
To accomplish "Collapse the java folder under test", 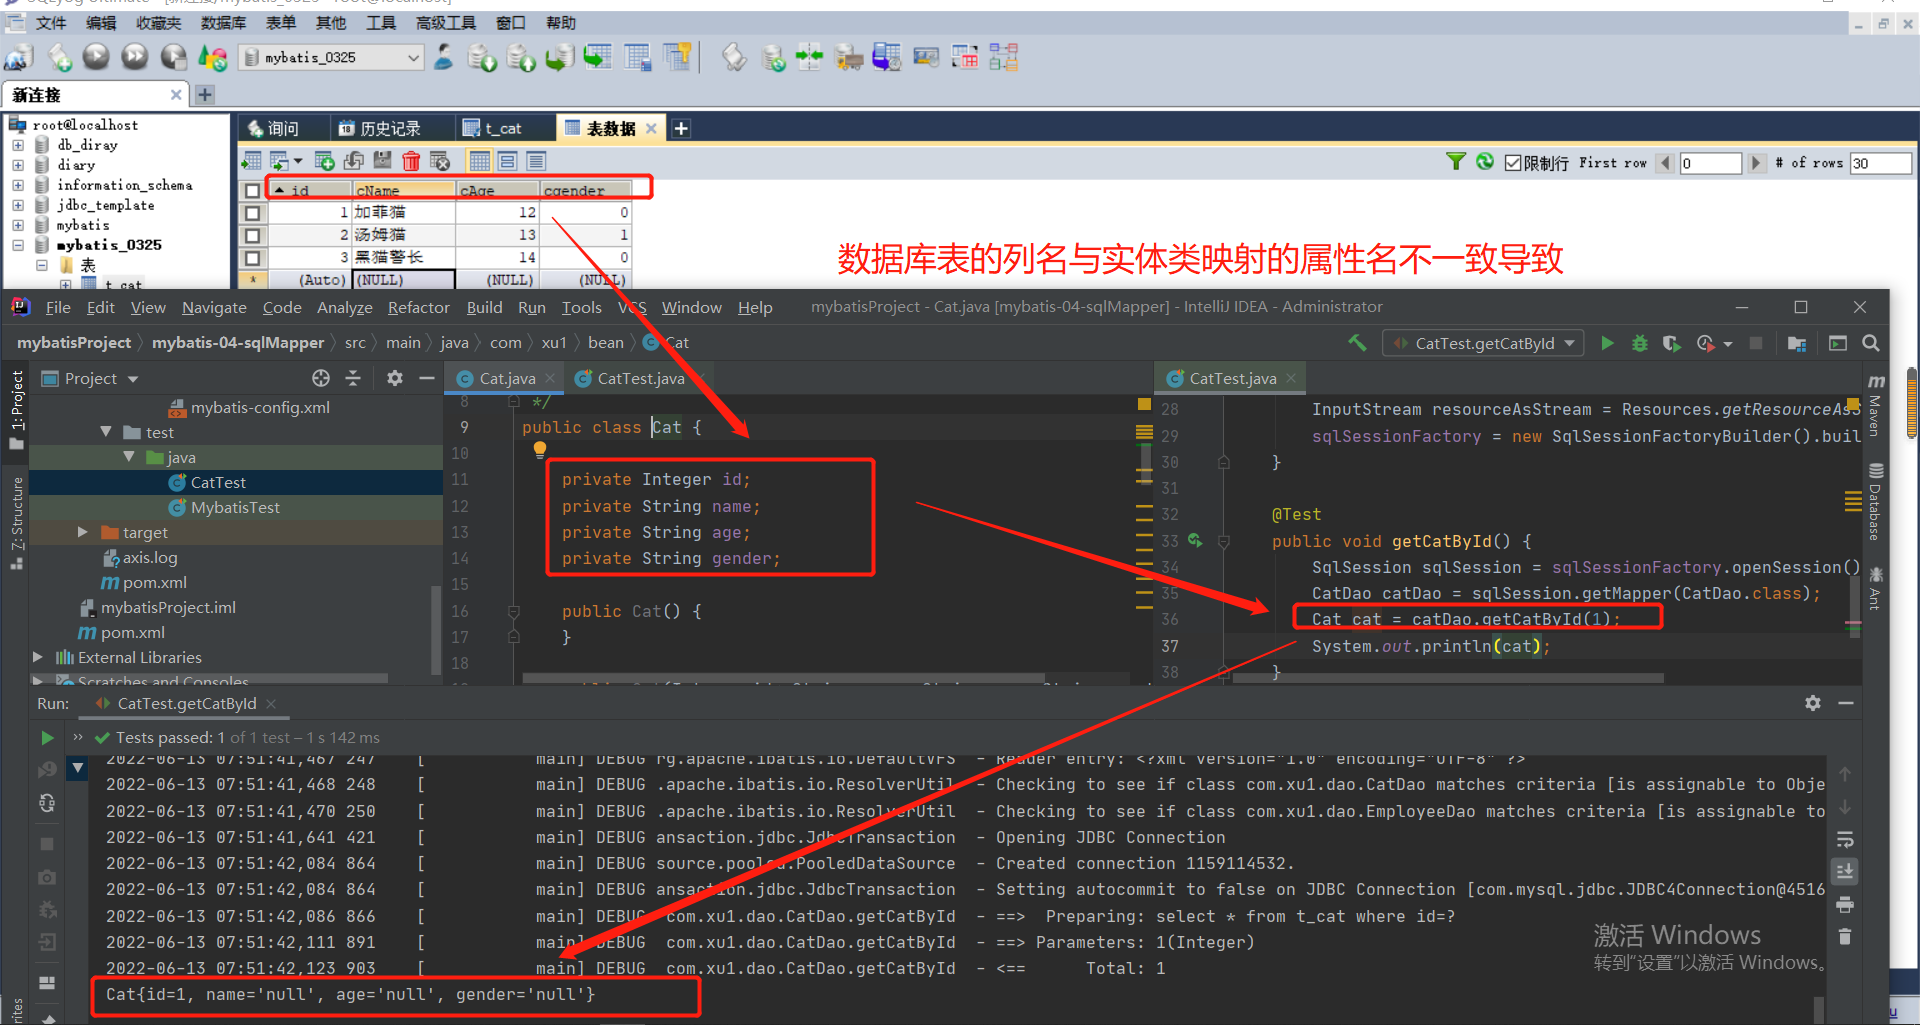I will coord(129,457).
